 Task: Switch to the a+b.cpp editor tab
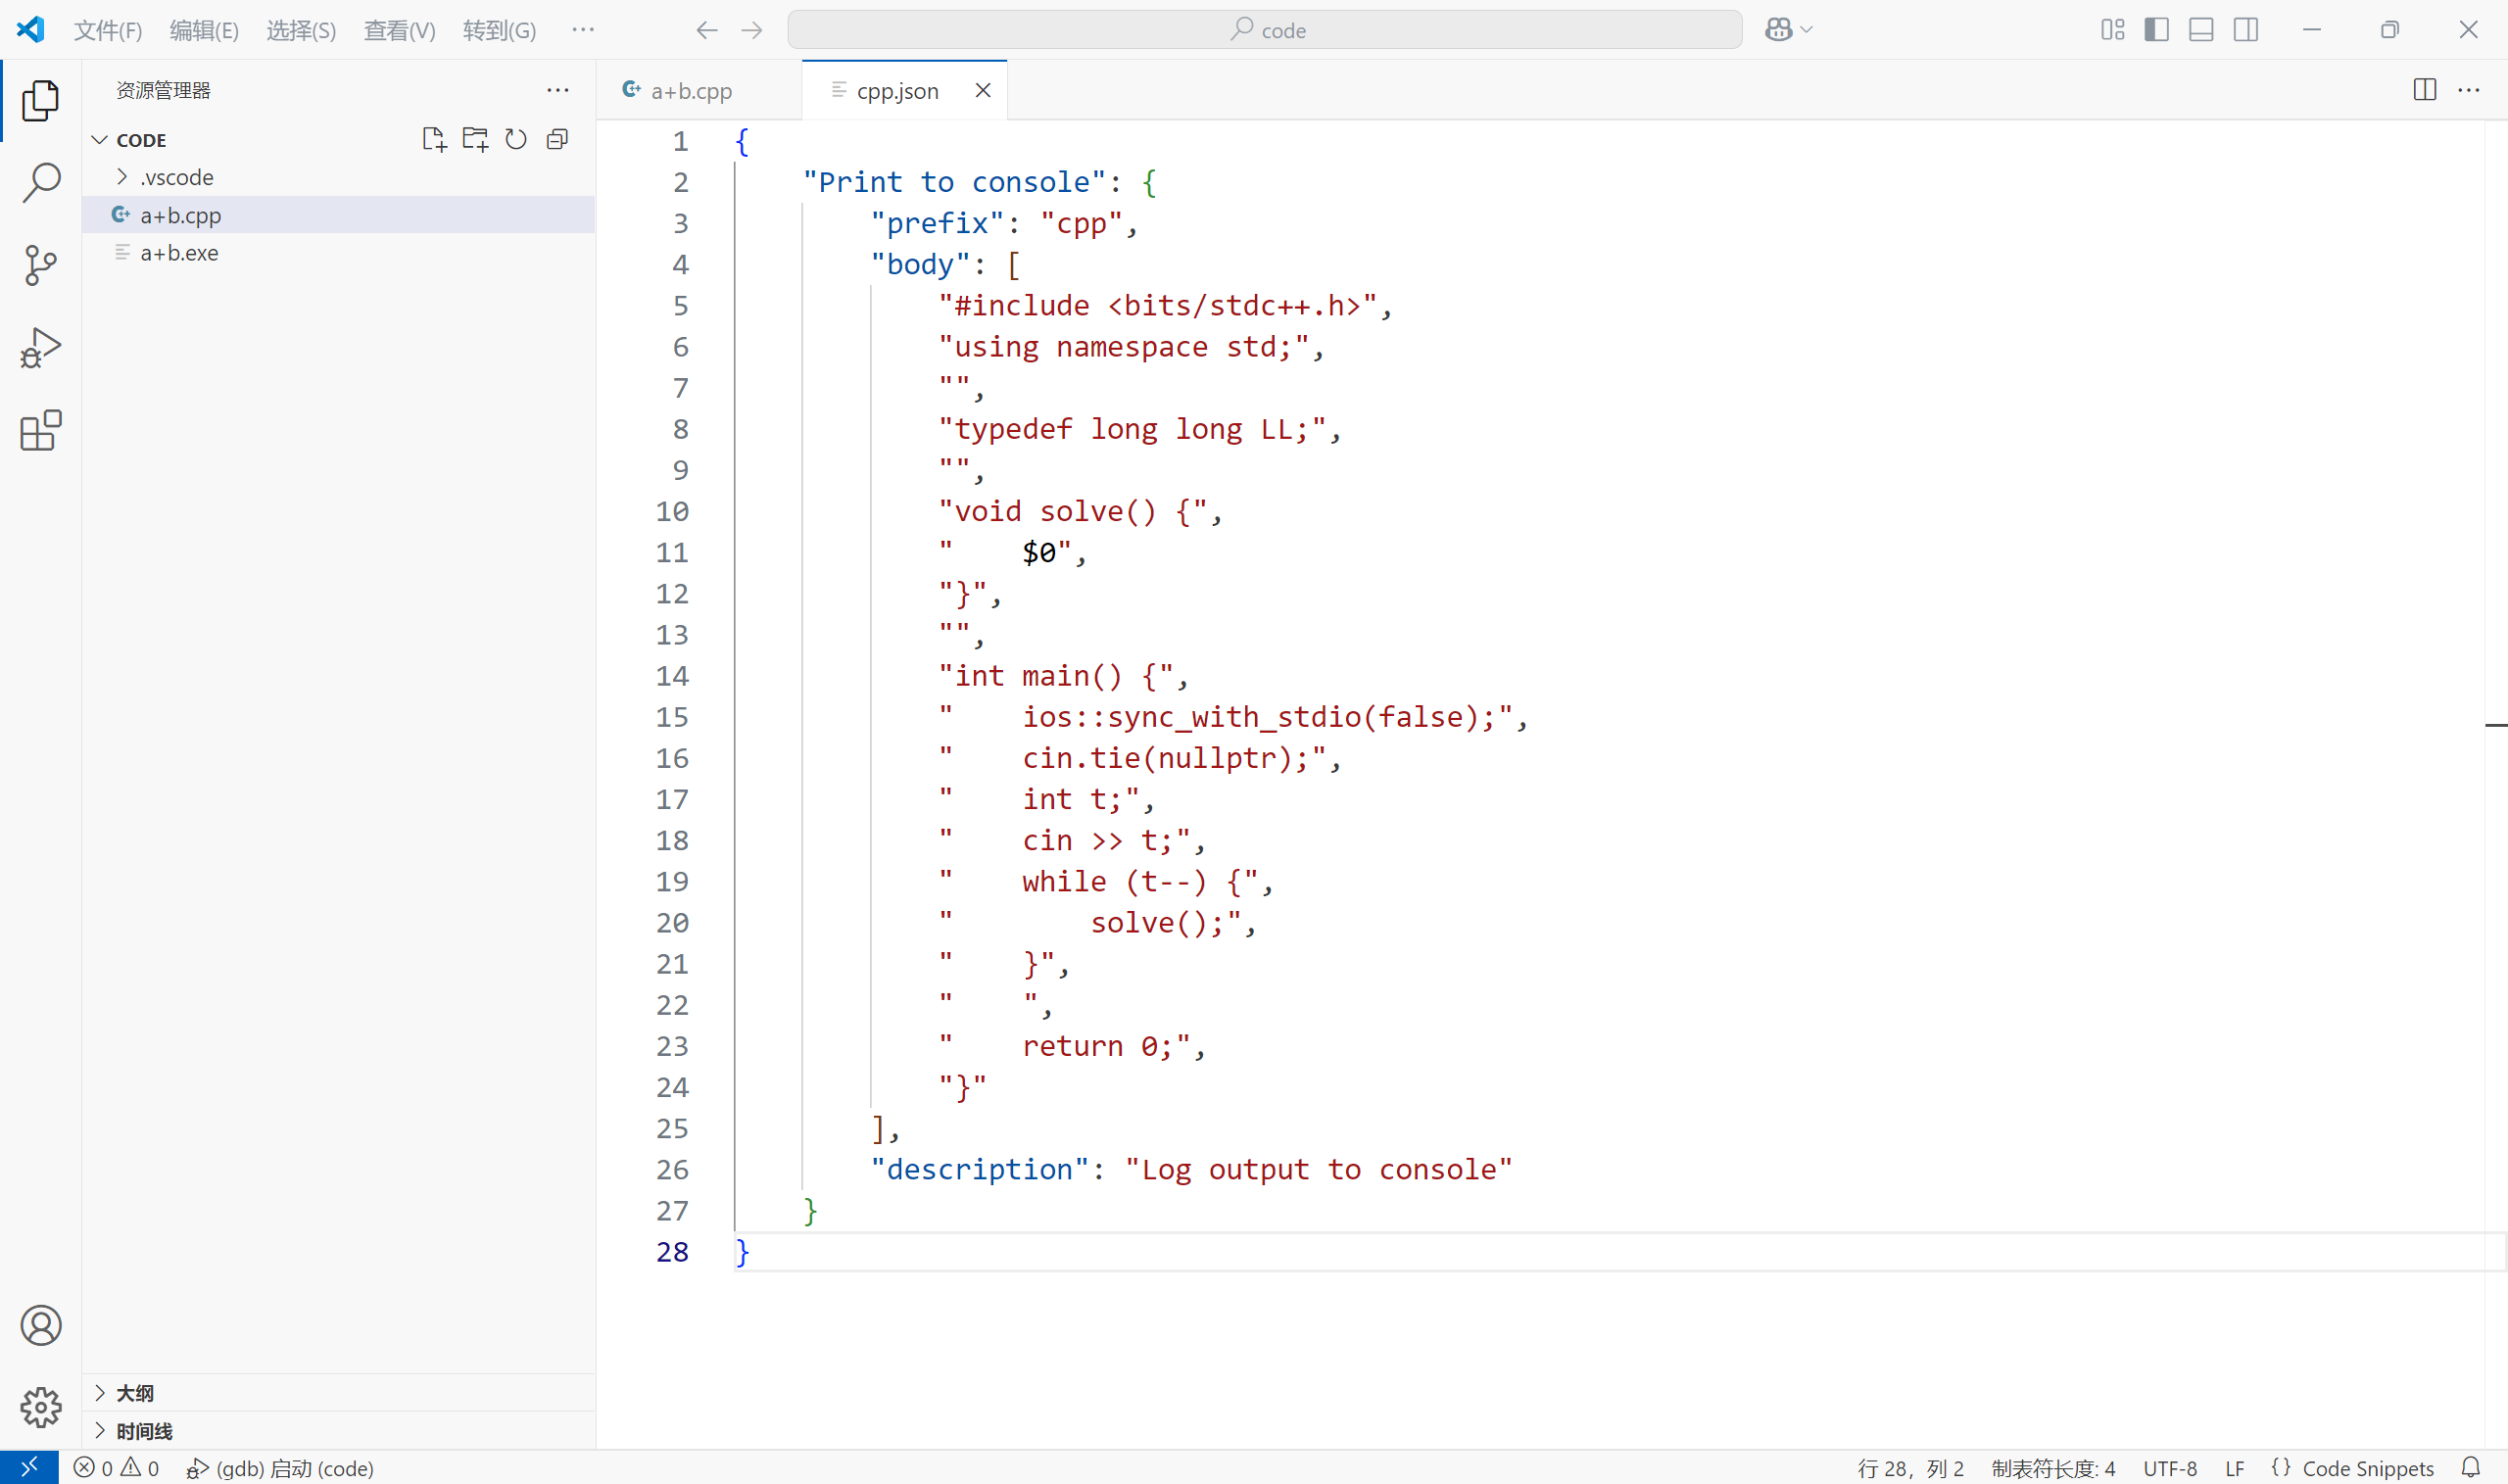pos(691,90)
